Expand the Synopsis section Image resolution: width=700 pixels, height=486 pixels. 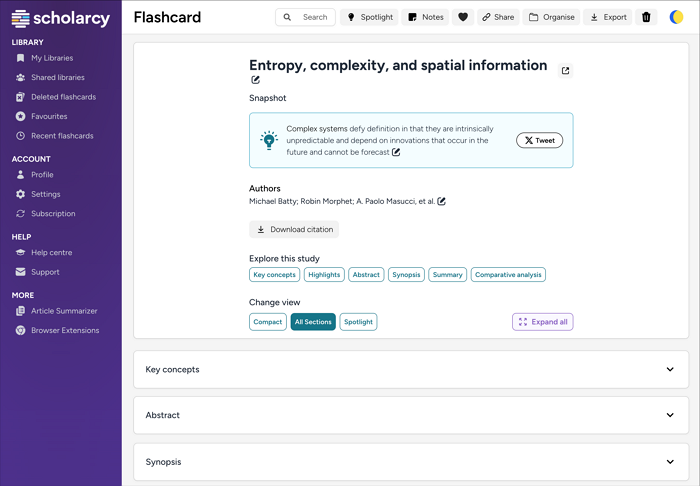[x=410, y=462]
